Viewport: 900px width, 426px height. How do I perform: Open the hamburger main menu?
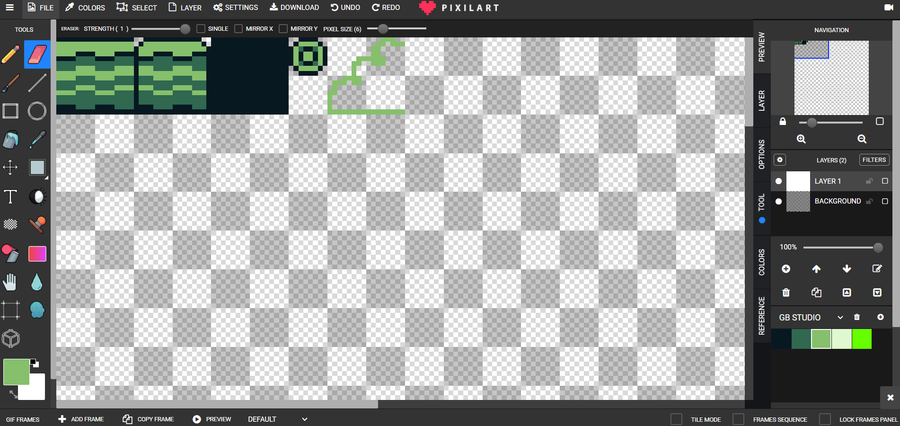coord(10,7)
